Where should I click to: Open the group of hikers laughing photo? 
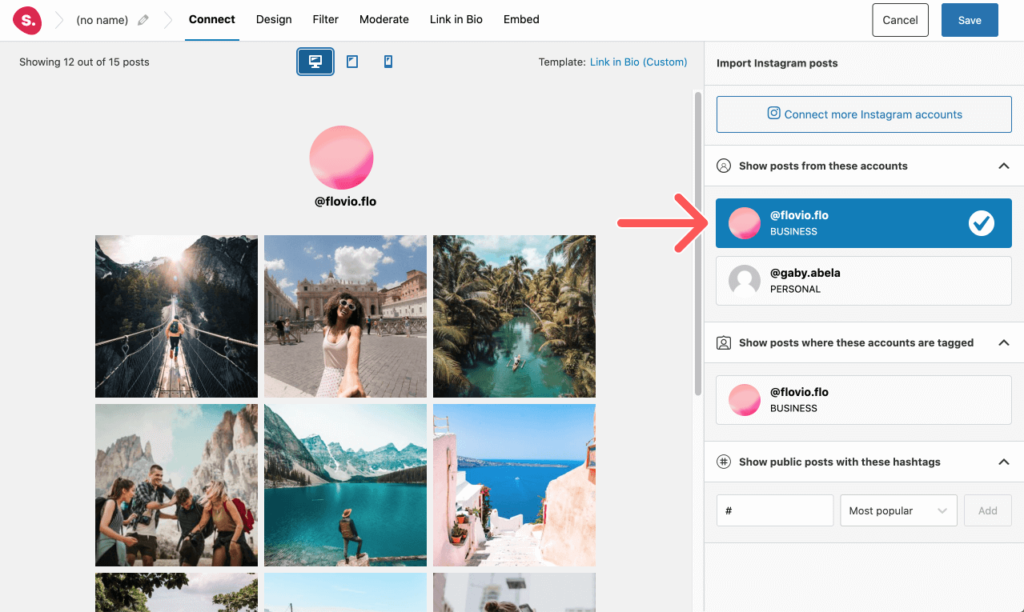click(x=176, y=485)
